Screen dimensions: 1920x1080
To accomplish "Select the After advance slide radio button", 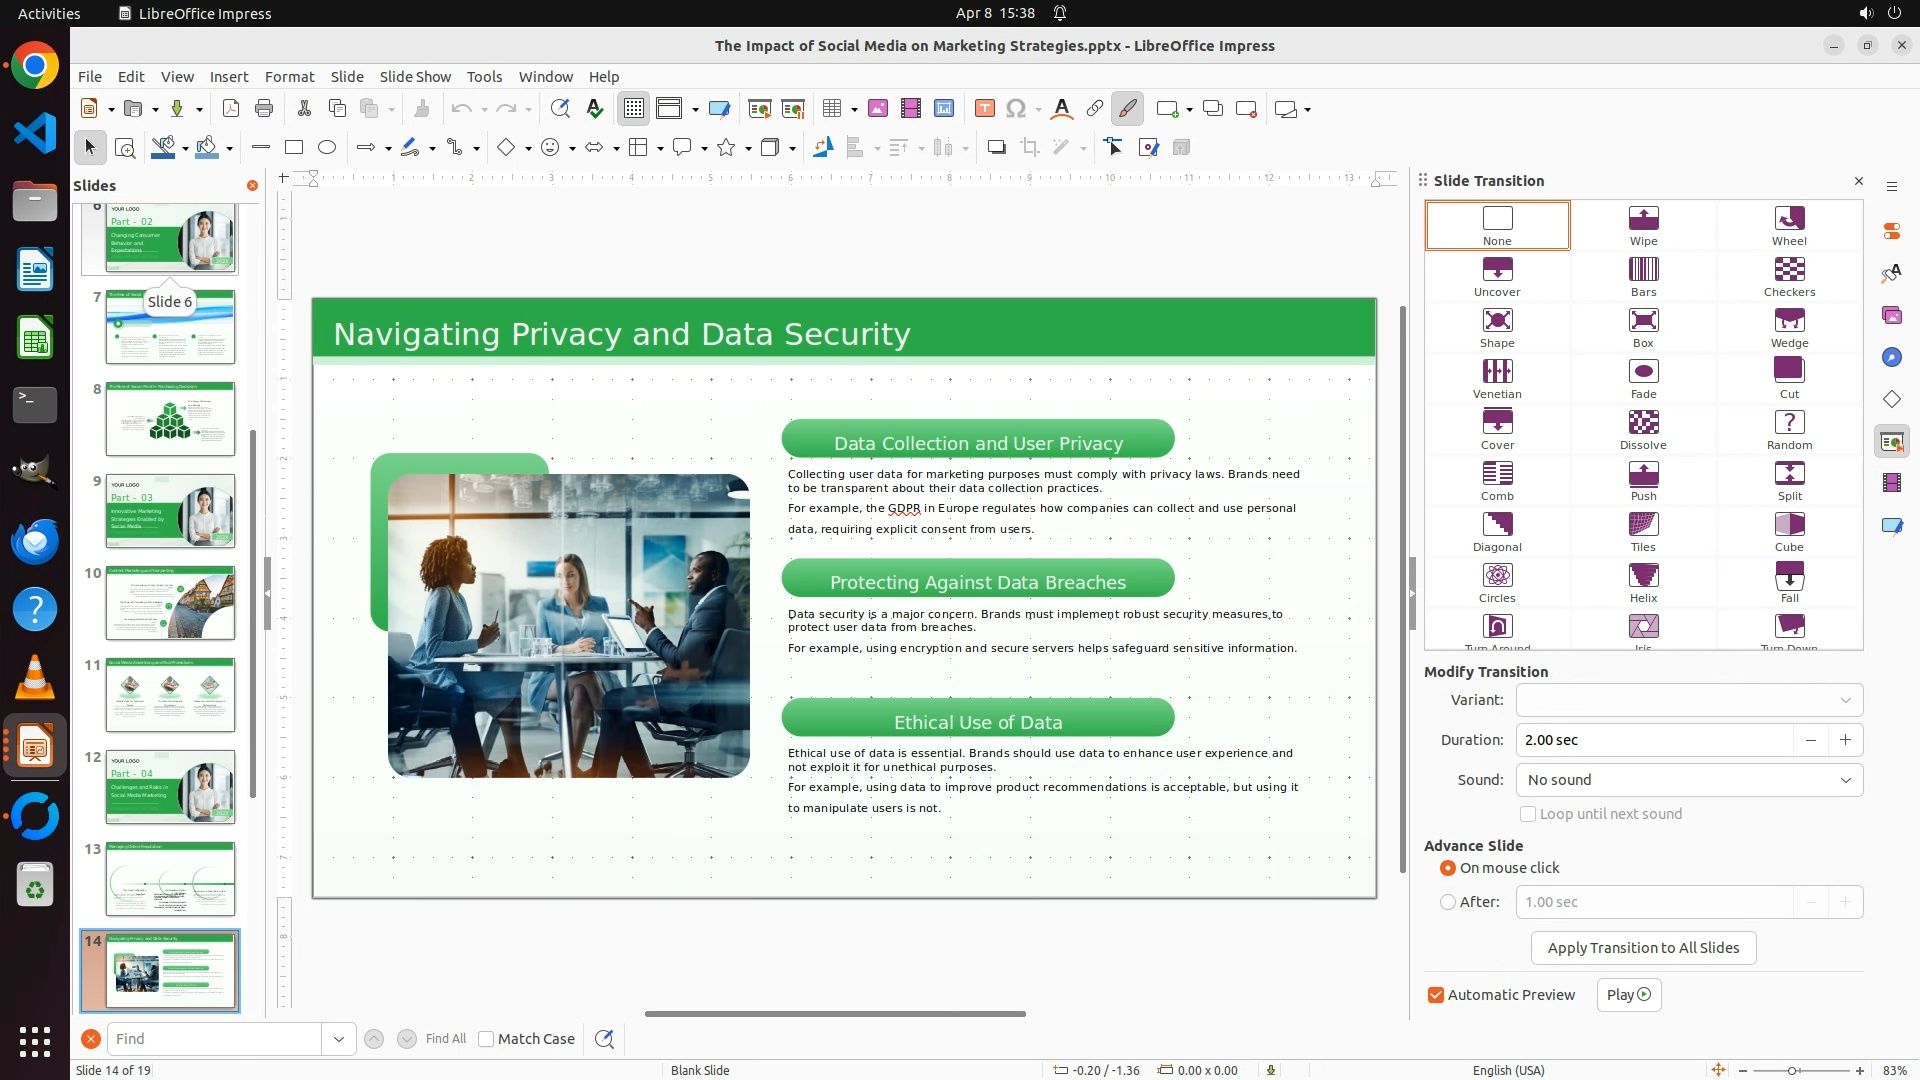I will pos(1448,902).
